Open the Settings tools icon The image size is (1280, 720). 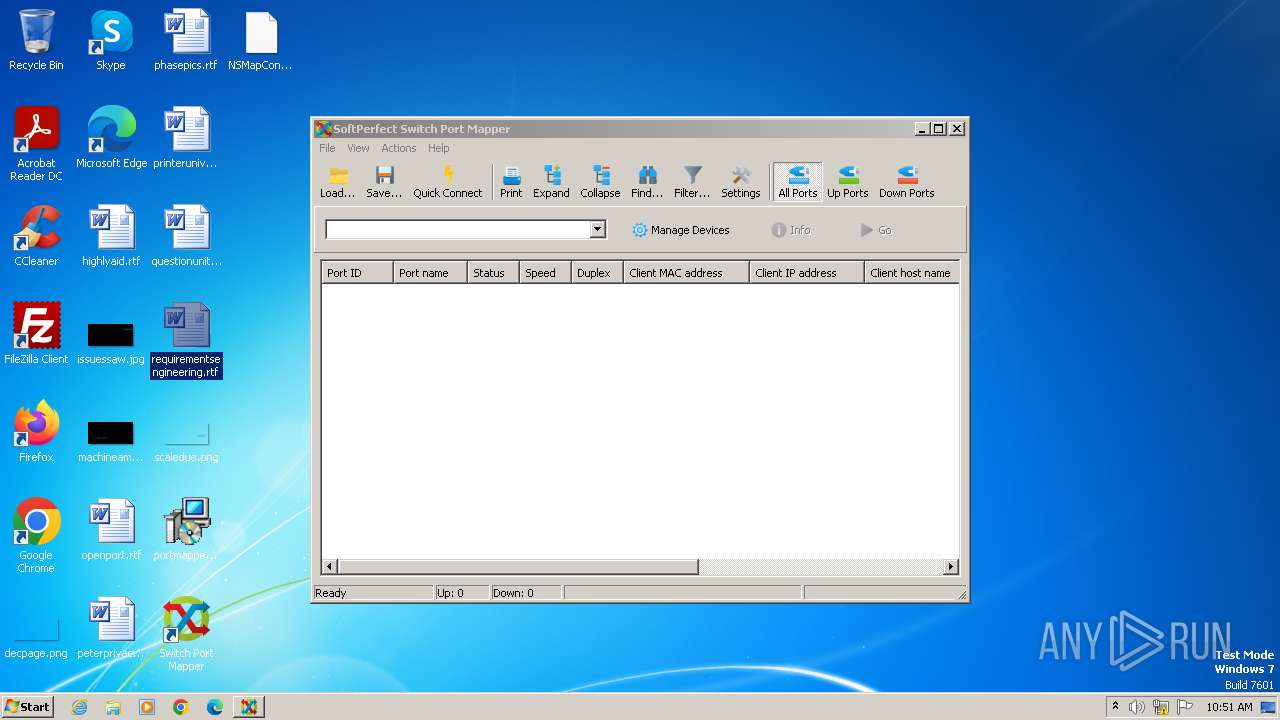pyautogui.click(x=741, y=182)
